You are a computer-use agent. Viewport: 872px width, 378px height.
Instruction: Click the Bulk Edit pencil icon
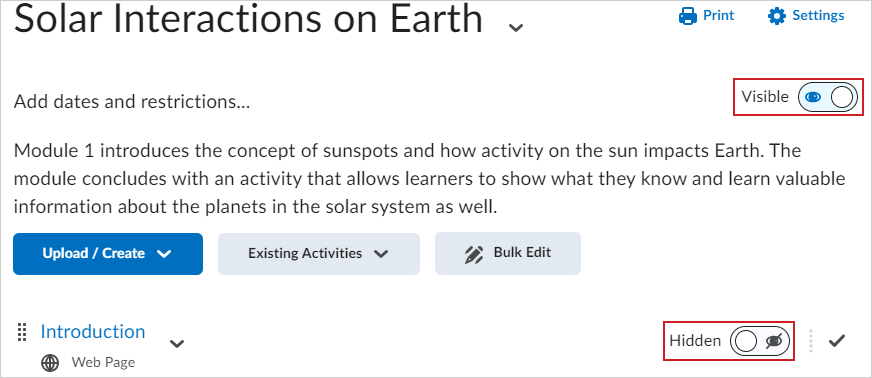coord(474,253)
